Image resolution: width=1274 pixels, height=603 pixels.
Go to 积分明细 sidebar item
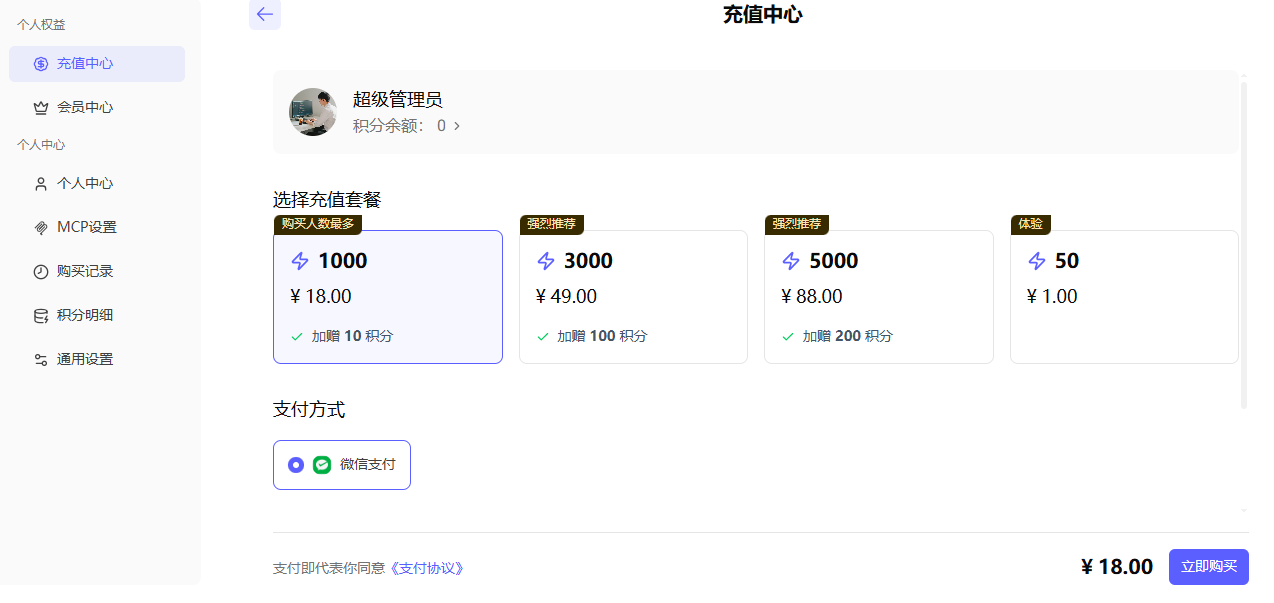click(85, 316)
